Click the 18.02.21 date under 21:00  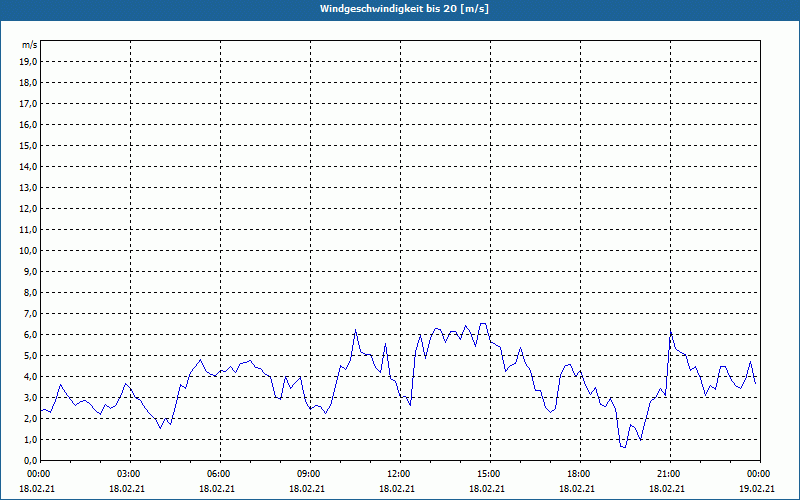[x=667, y=488]
